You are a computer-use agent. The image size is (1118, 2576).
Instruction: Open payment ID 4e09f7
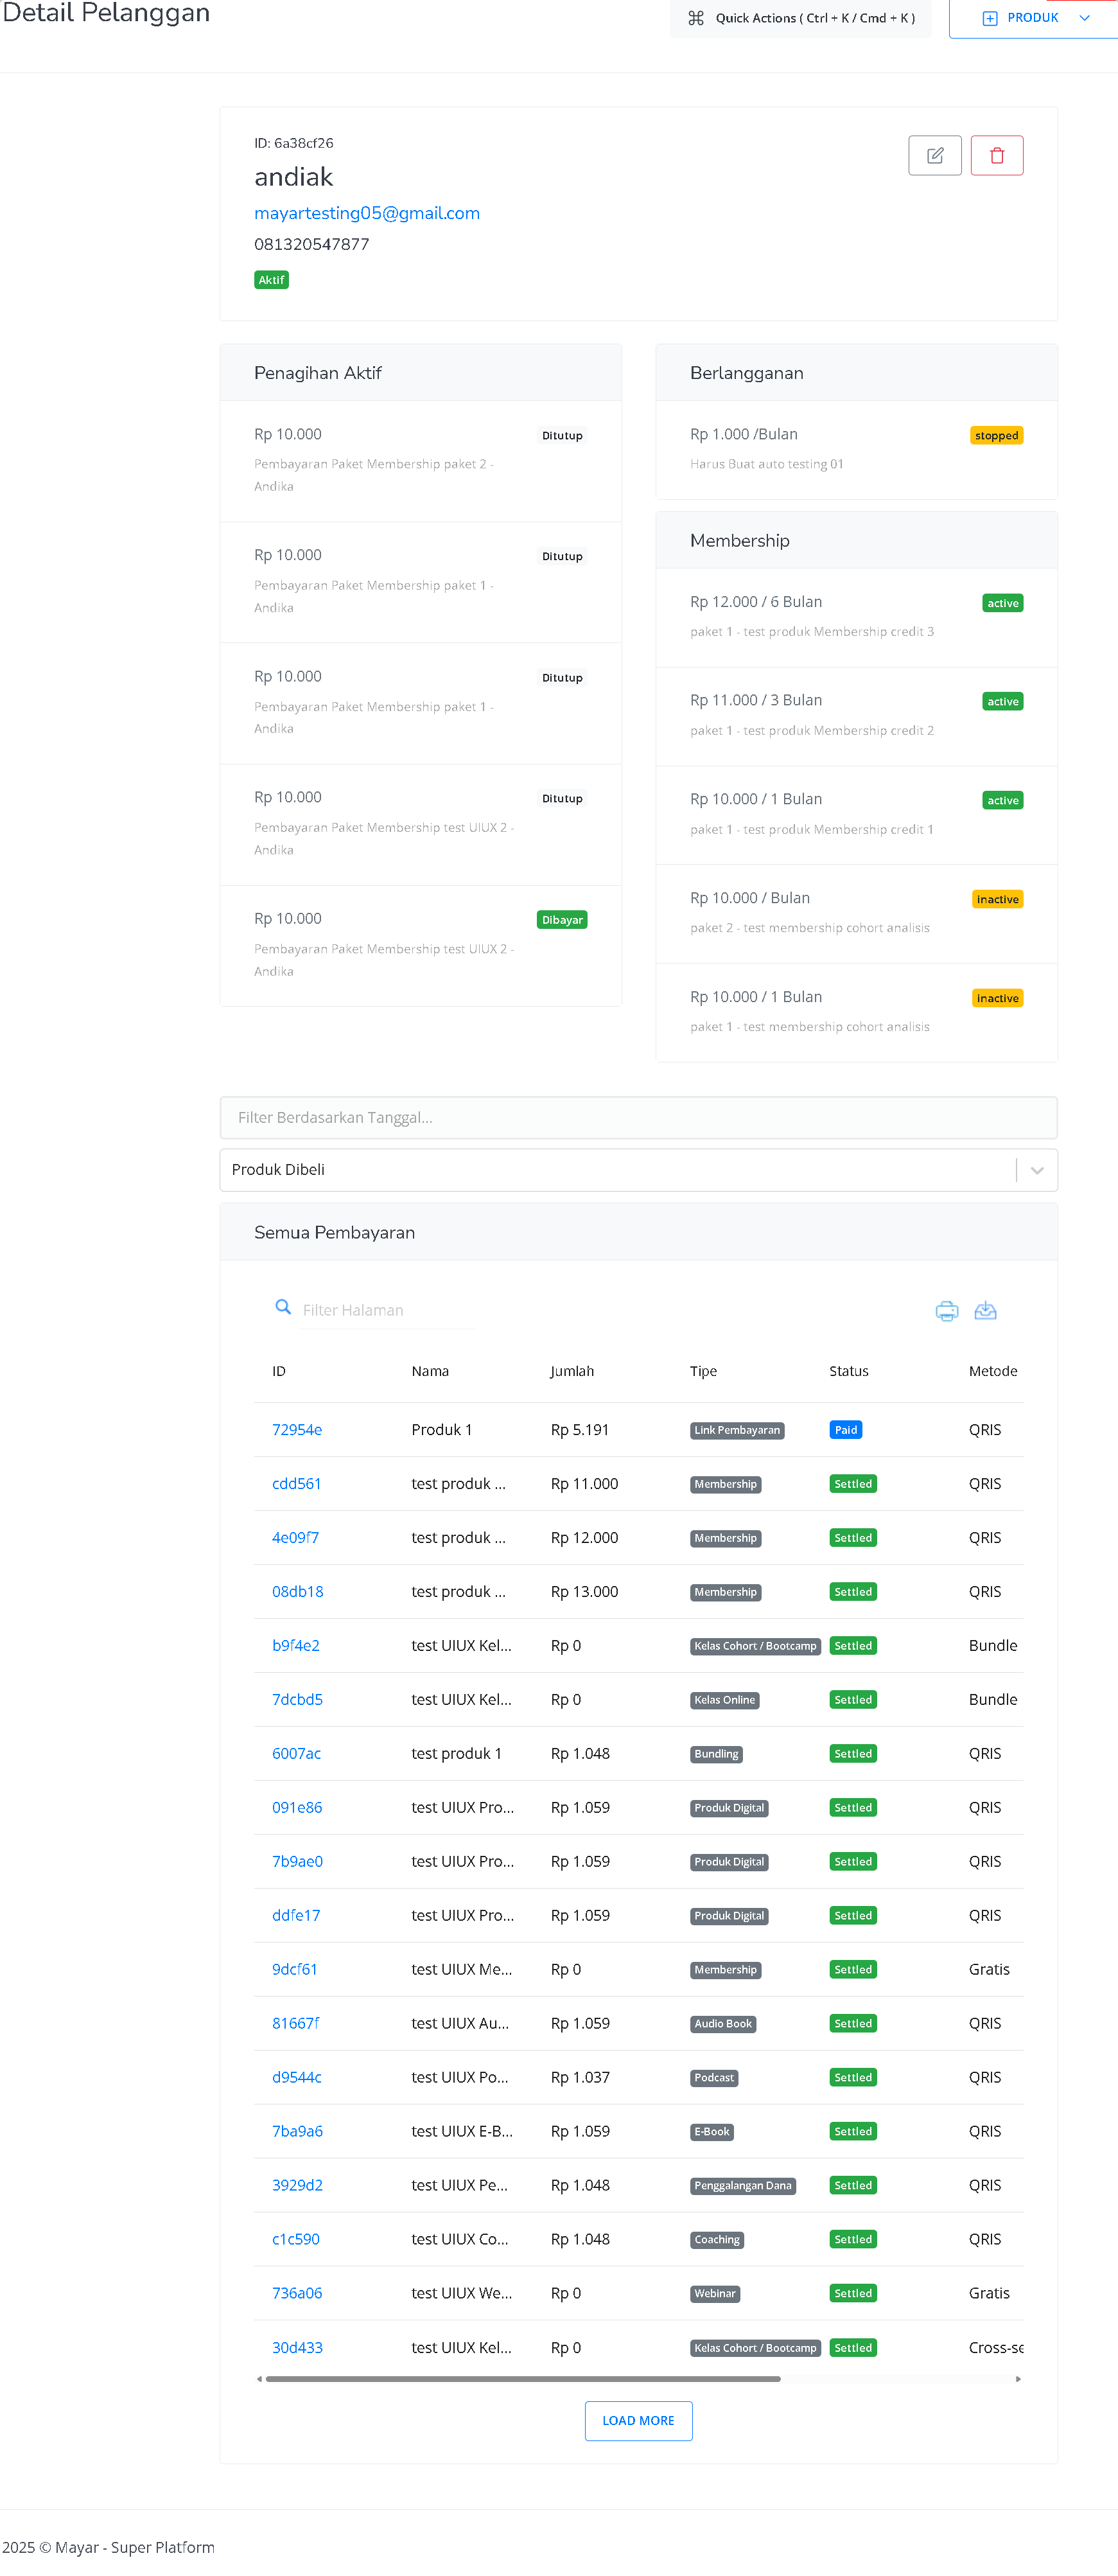click(x=295, y=1538)
